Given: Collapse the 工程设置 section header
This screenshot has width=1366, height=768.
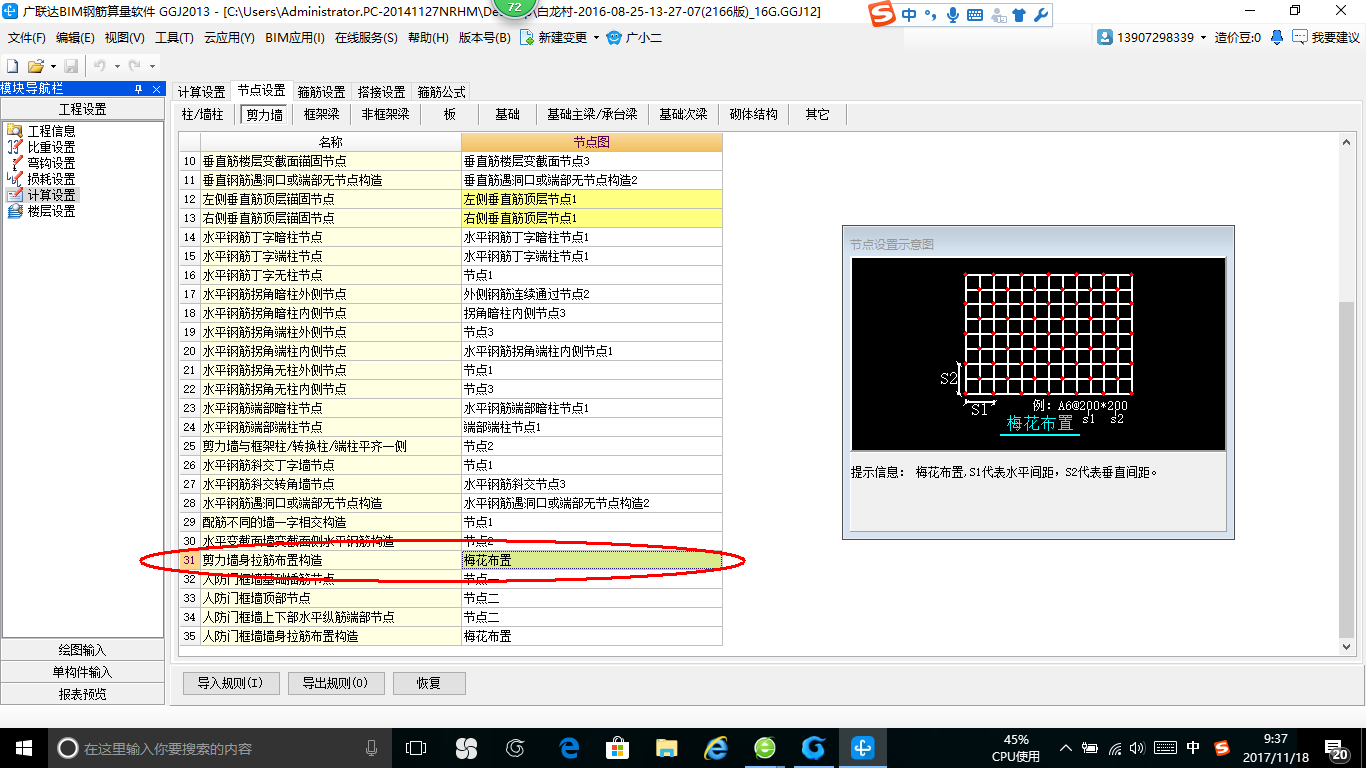Looking at the screenshot, I should (x=82, y=109).
